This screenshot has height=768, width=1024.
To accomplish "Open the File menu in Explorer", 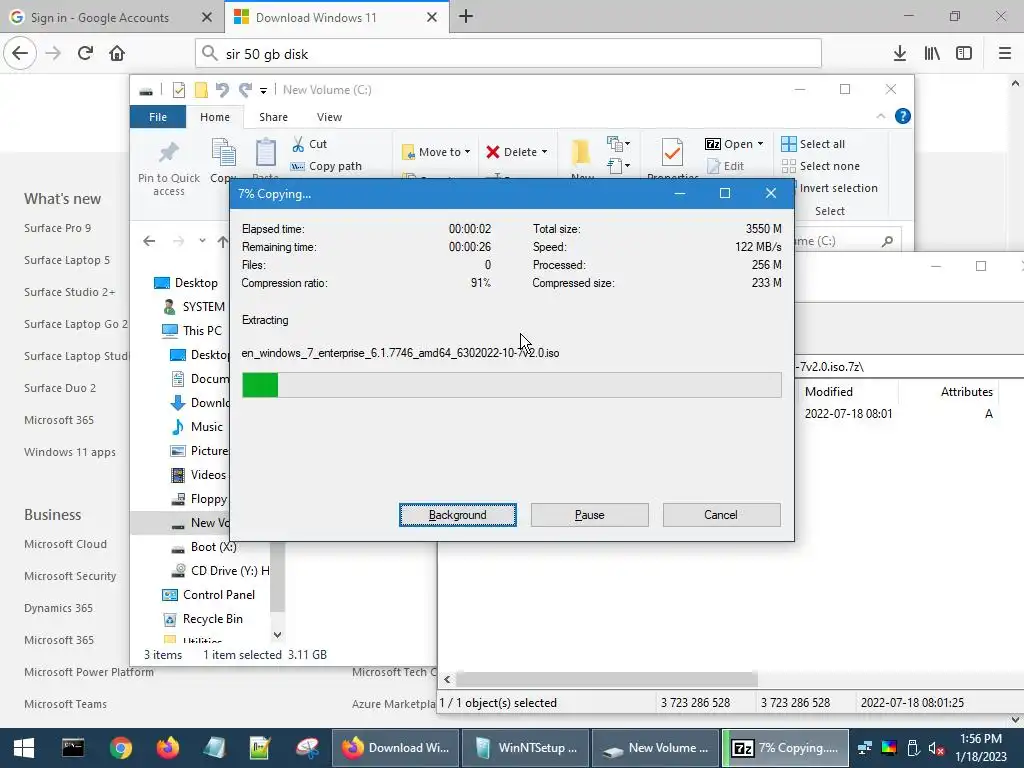I will [158, 117].
